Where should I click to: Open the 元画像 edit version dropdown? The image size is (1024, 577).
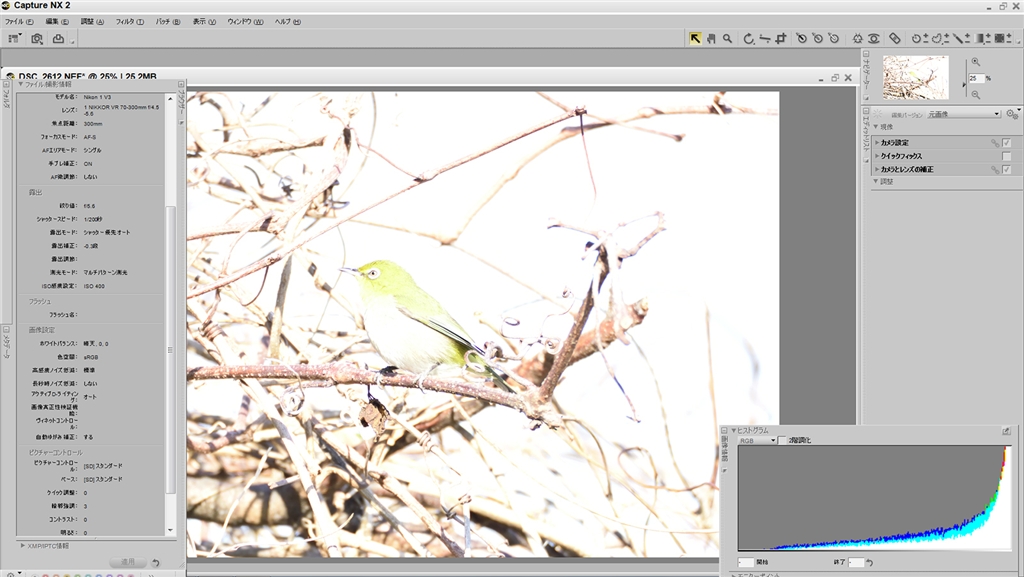[963, 114]
